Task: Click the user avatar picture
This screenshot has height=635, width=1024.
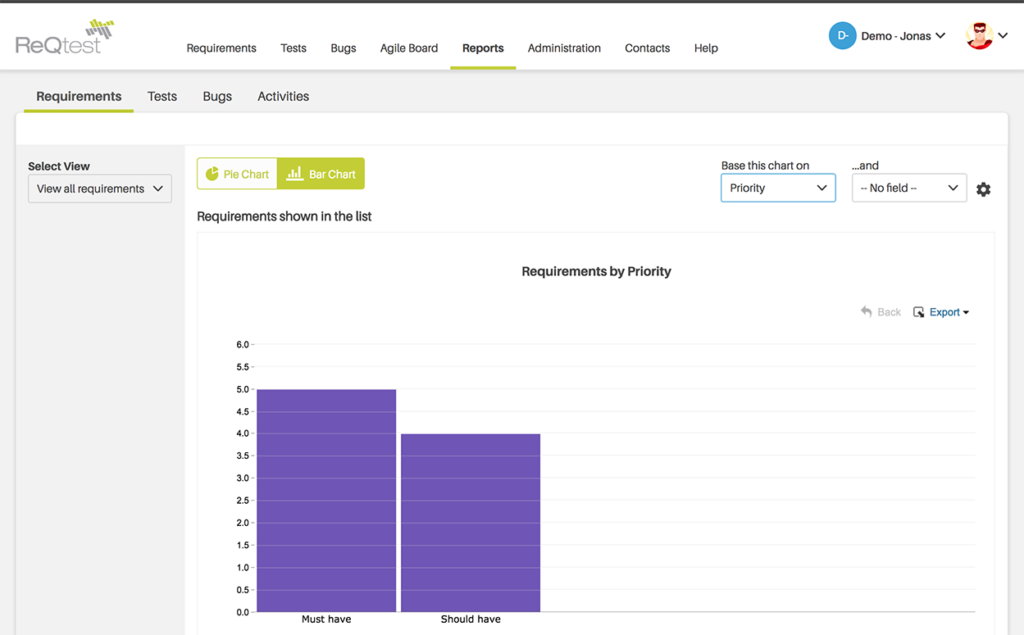Action: click(x=979, y=36)
